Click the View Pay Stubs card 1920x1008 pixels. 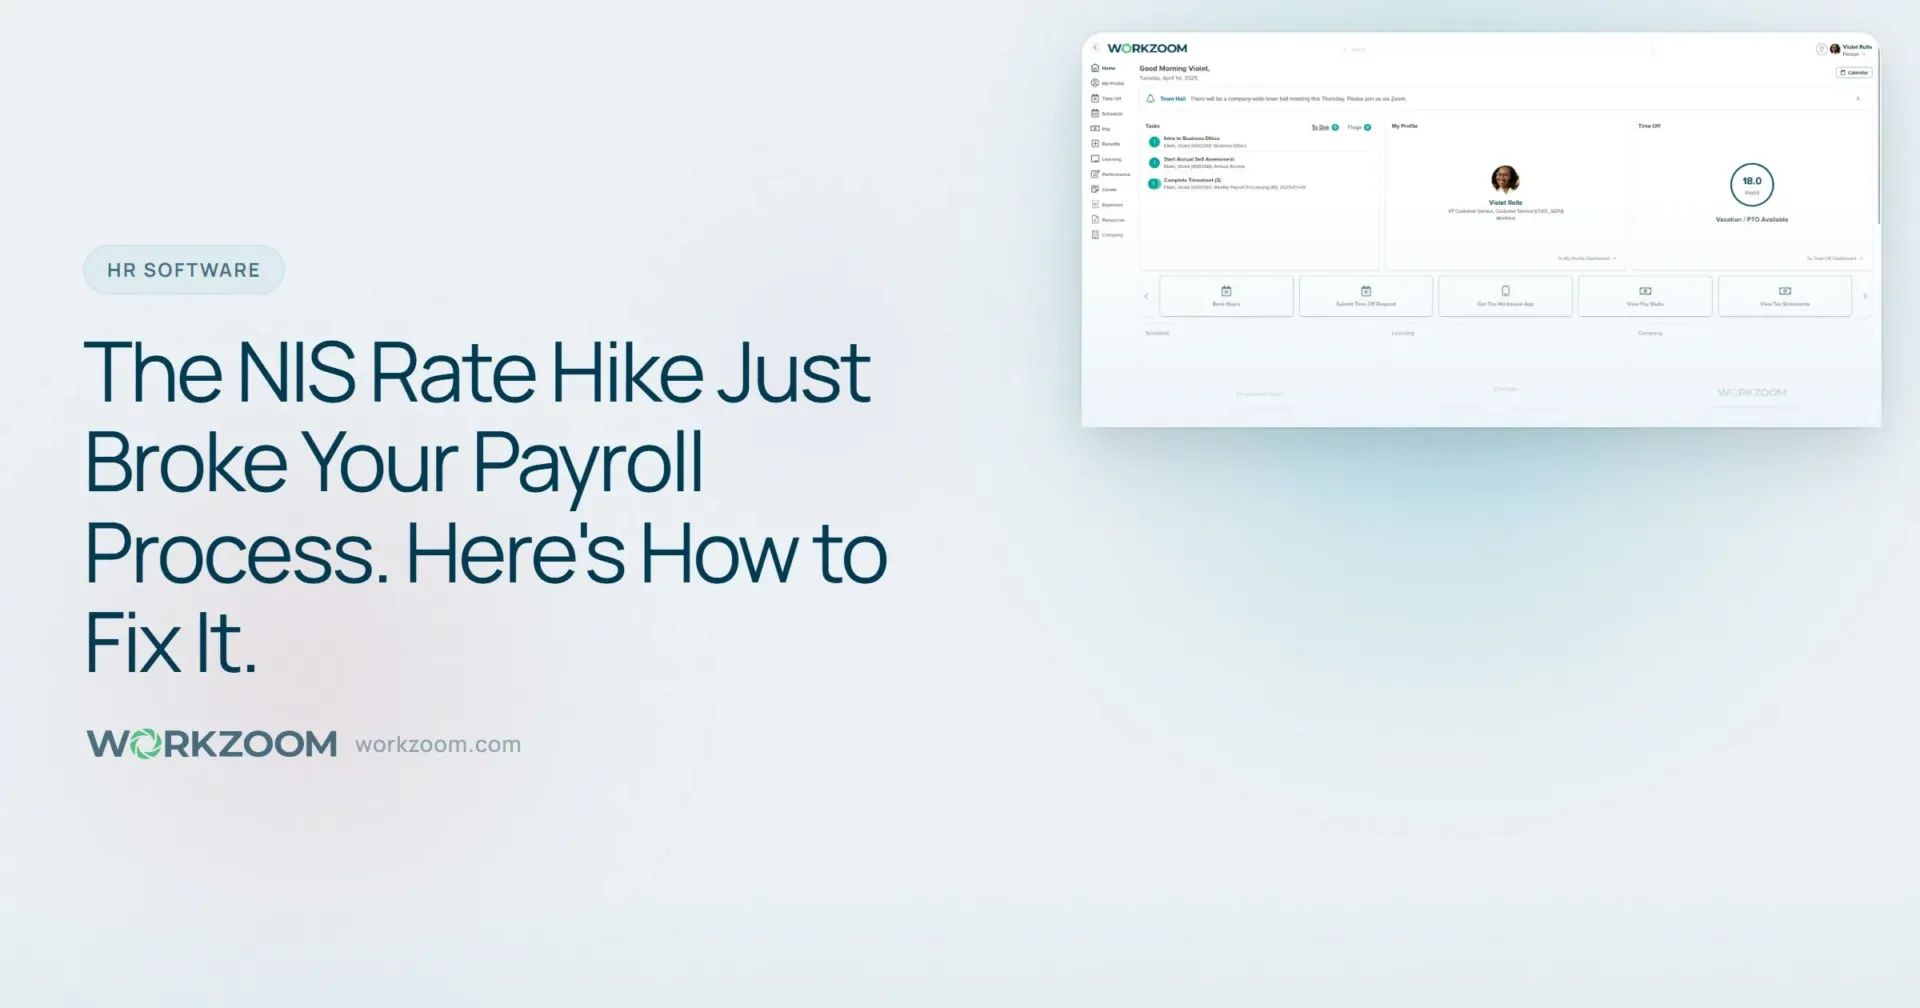click(x=1645, y=296)
